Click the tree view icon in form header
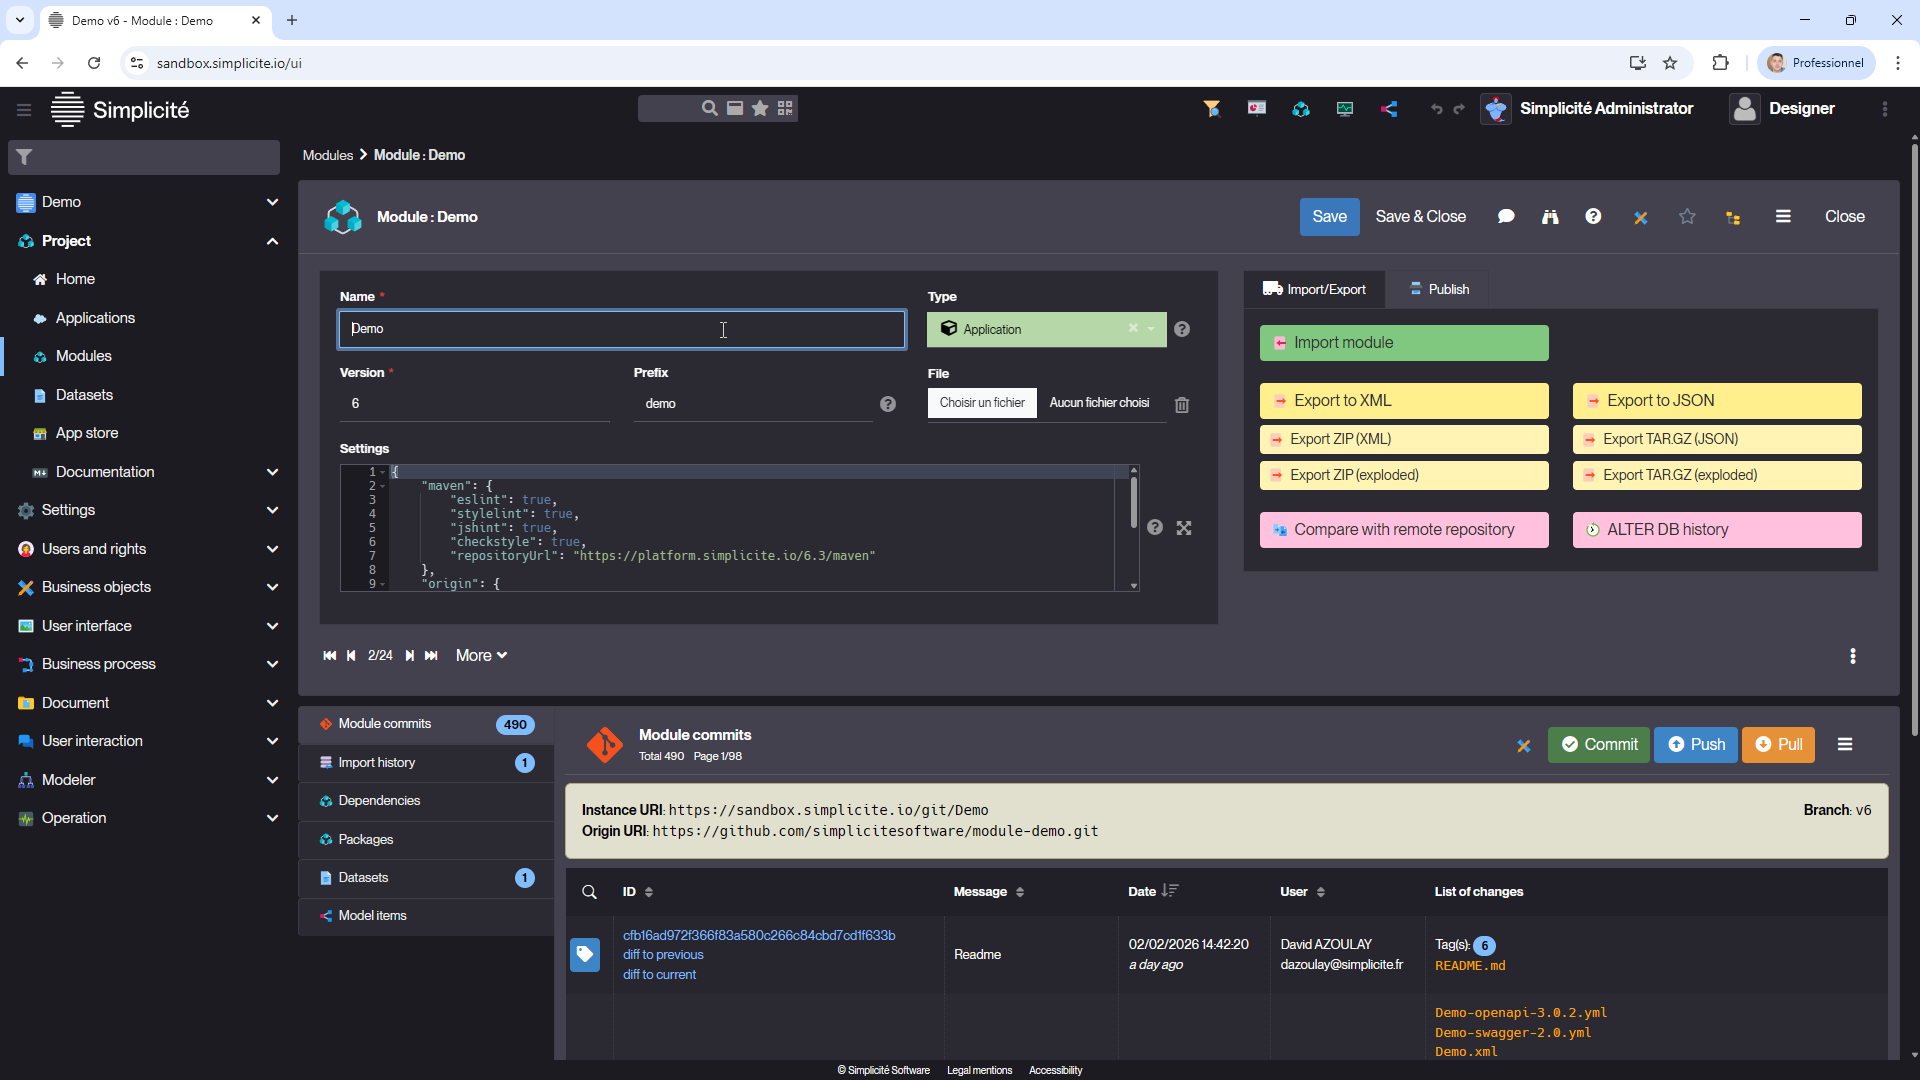The image size is (1920, 1080). click(1733, 217)
